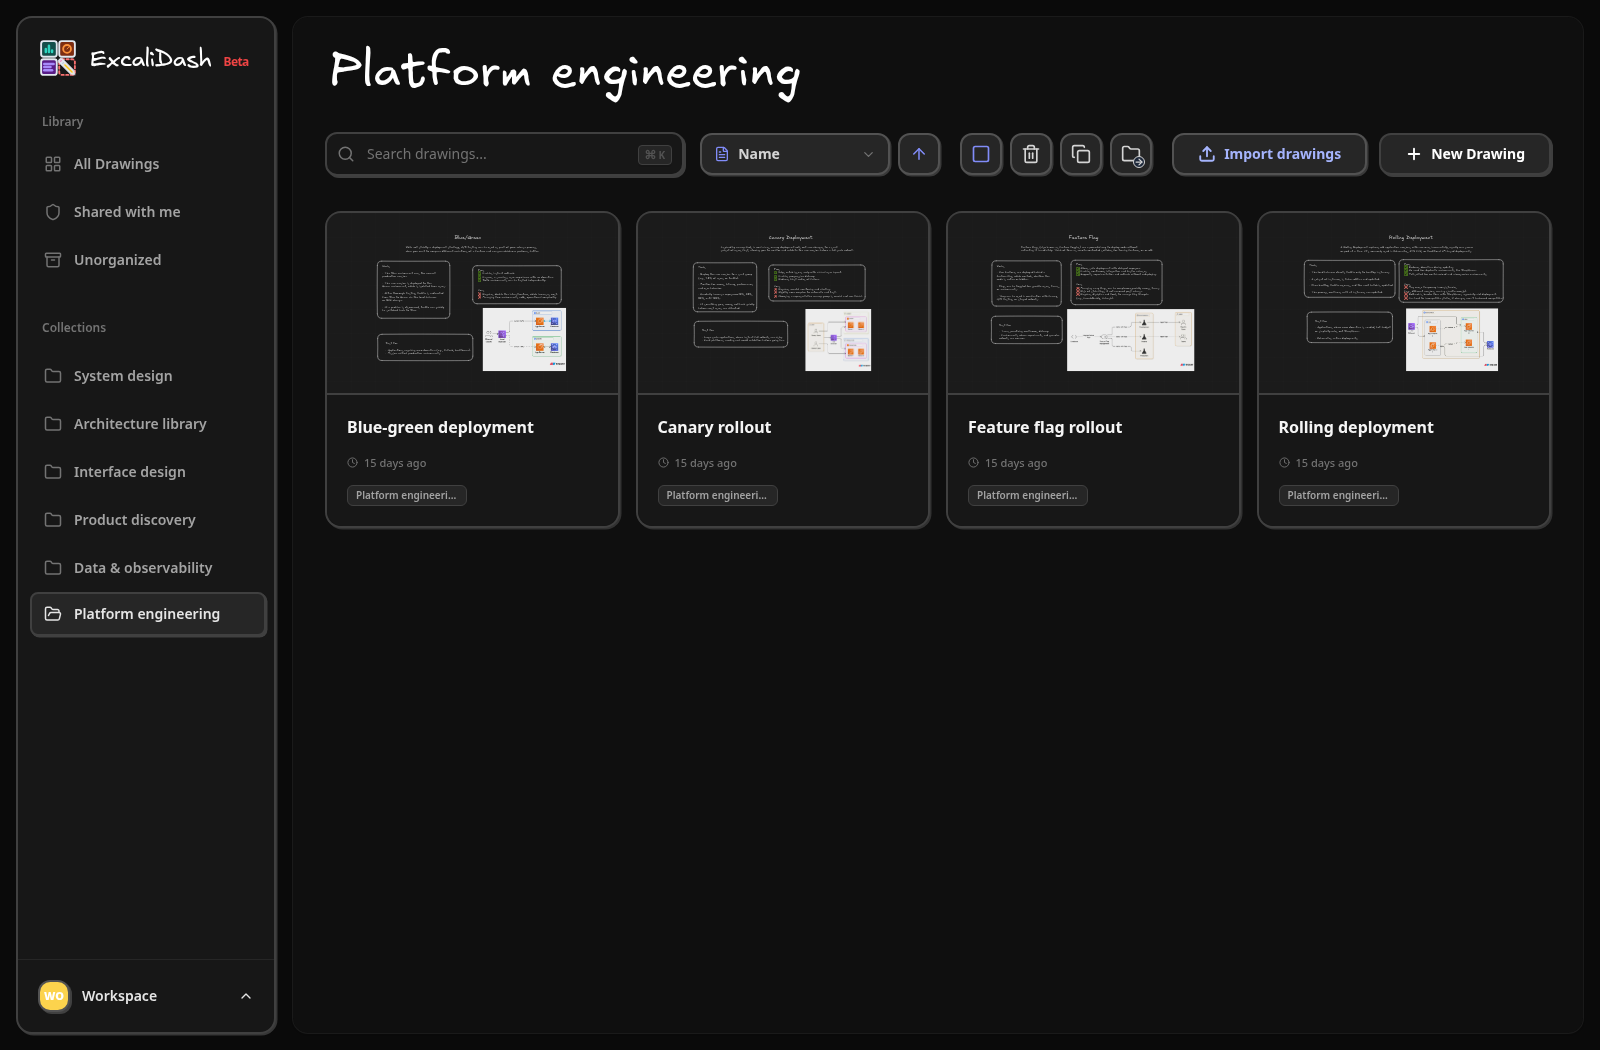Delete selected drawings with trash icon
This screenshot has height=1050, width=1600.
point(1031,154)
